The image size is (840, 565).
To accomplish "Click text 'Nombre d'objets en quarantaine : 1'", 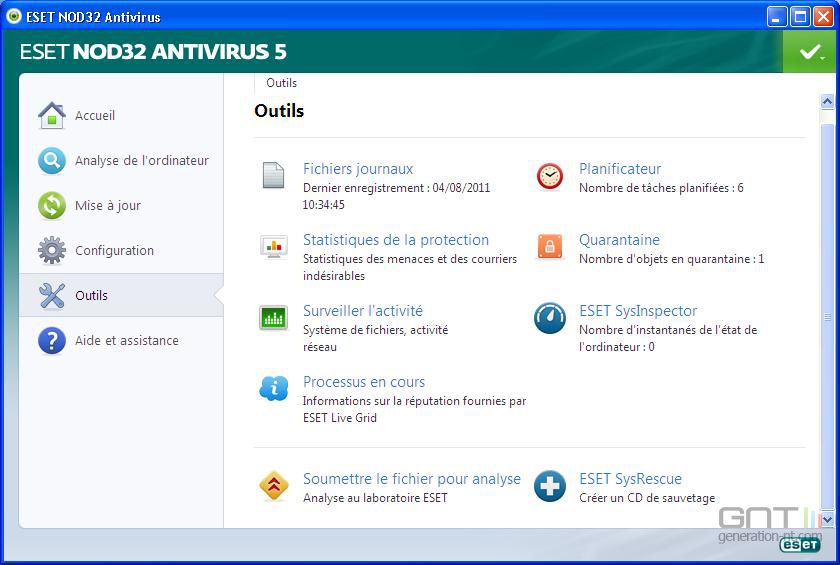I will click(x=672, y=259).
